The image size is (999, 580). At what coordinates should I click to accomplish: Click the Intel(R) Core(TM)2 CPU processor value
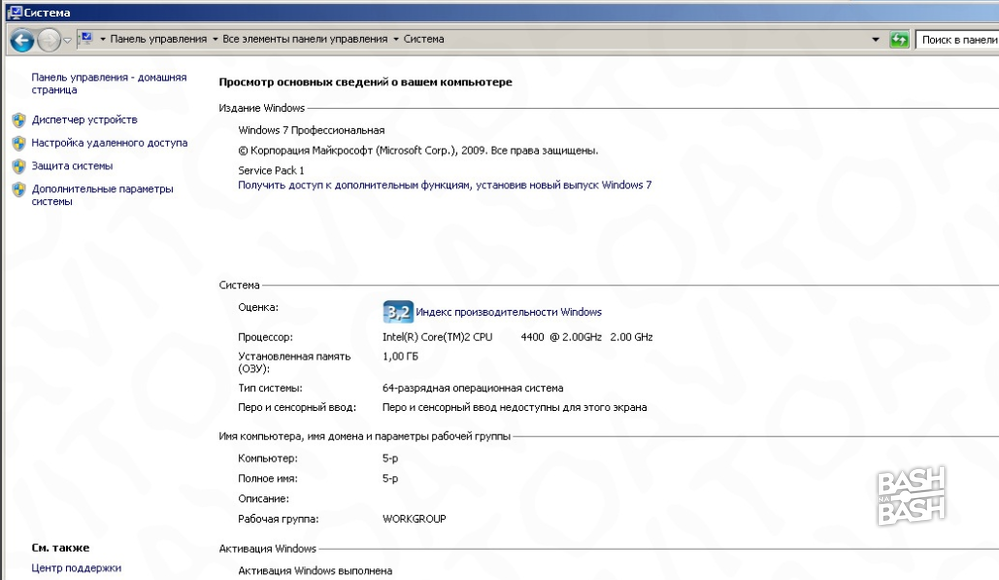517,337
